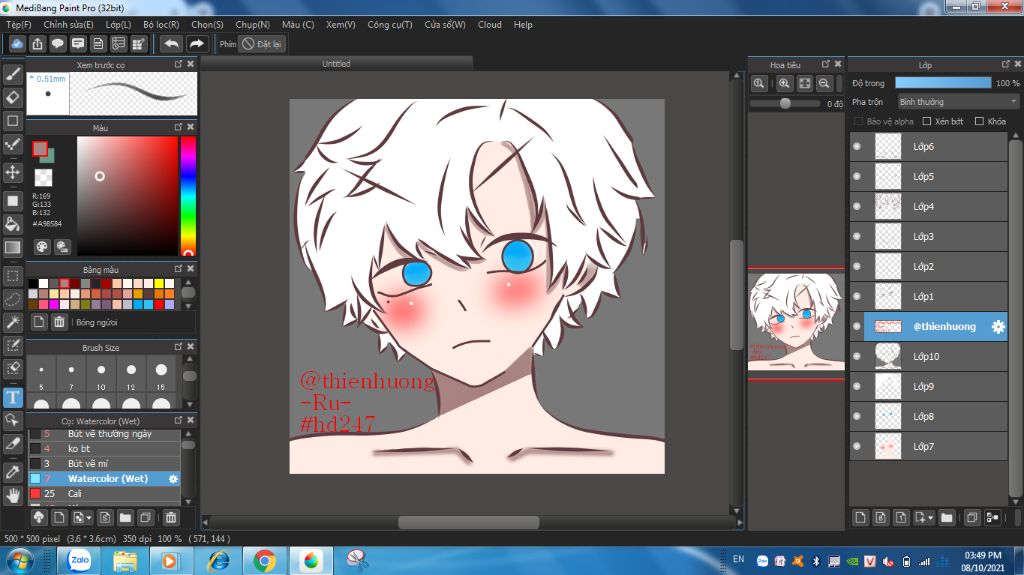Choose the Select Pen tool

pyautogui.click(x=13, y=346)
